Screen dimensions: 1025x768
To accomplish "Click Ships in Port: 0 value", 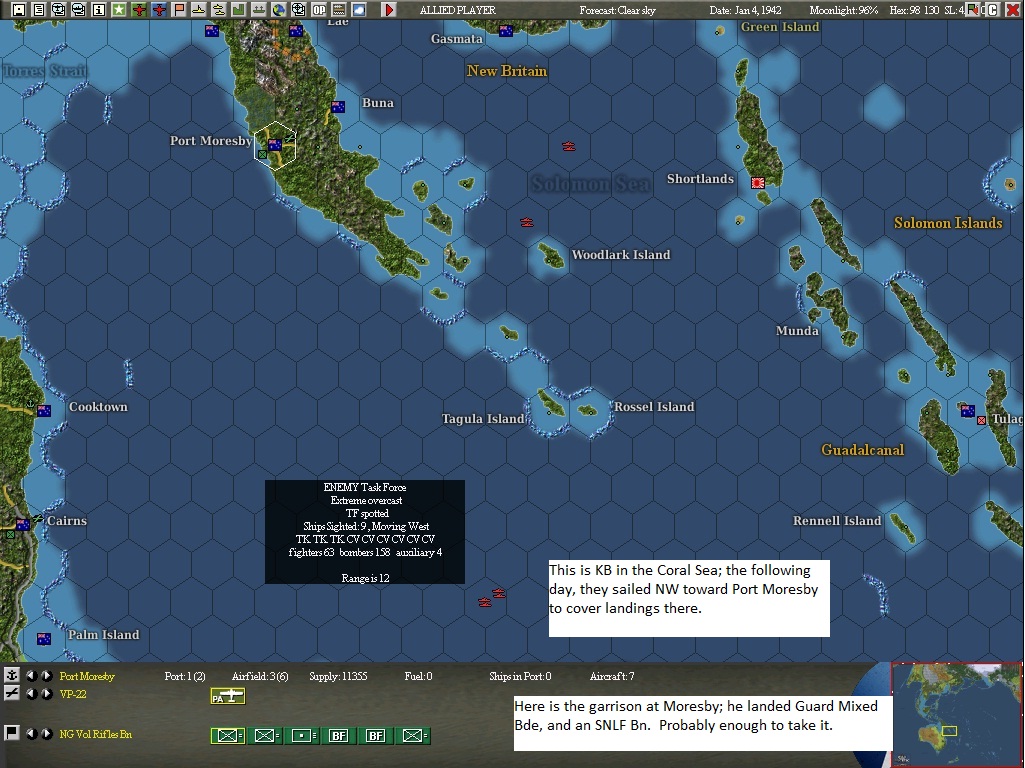I will [520, 676].
